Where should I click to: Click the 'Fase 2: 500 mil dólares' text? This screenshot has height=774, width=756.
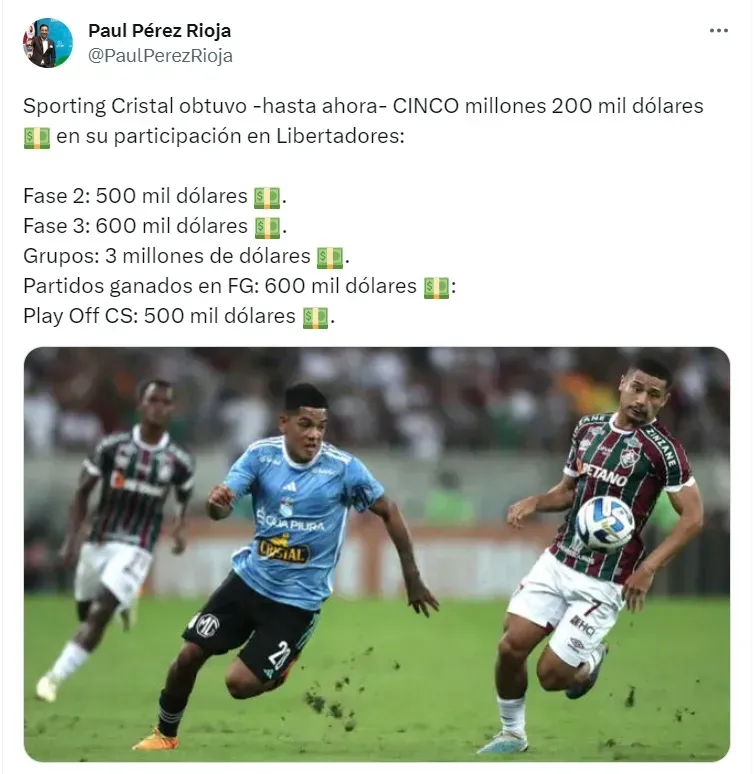pos(135,196)
